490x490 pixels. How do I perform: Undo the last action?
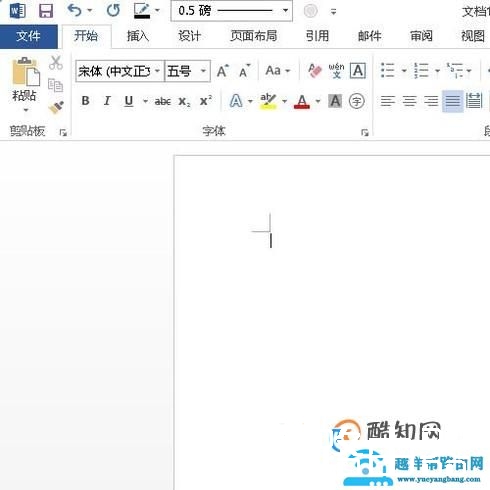pyautogui.click(x=74, y=10)
